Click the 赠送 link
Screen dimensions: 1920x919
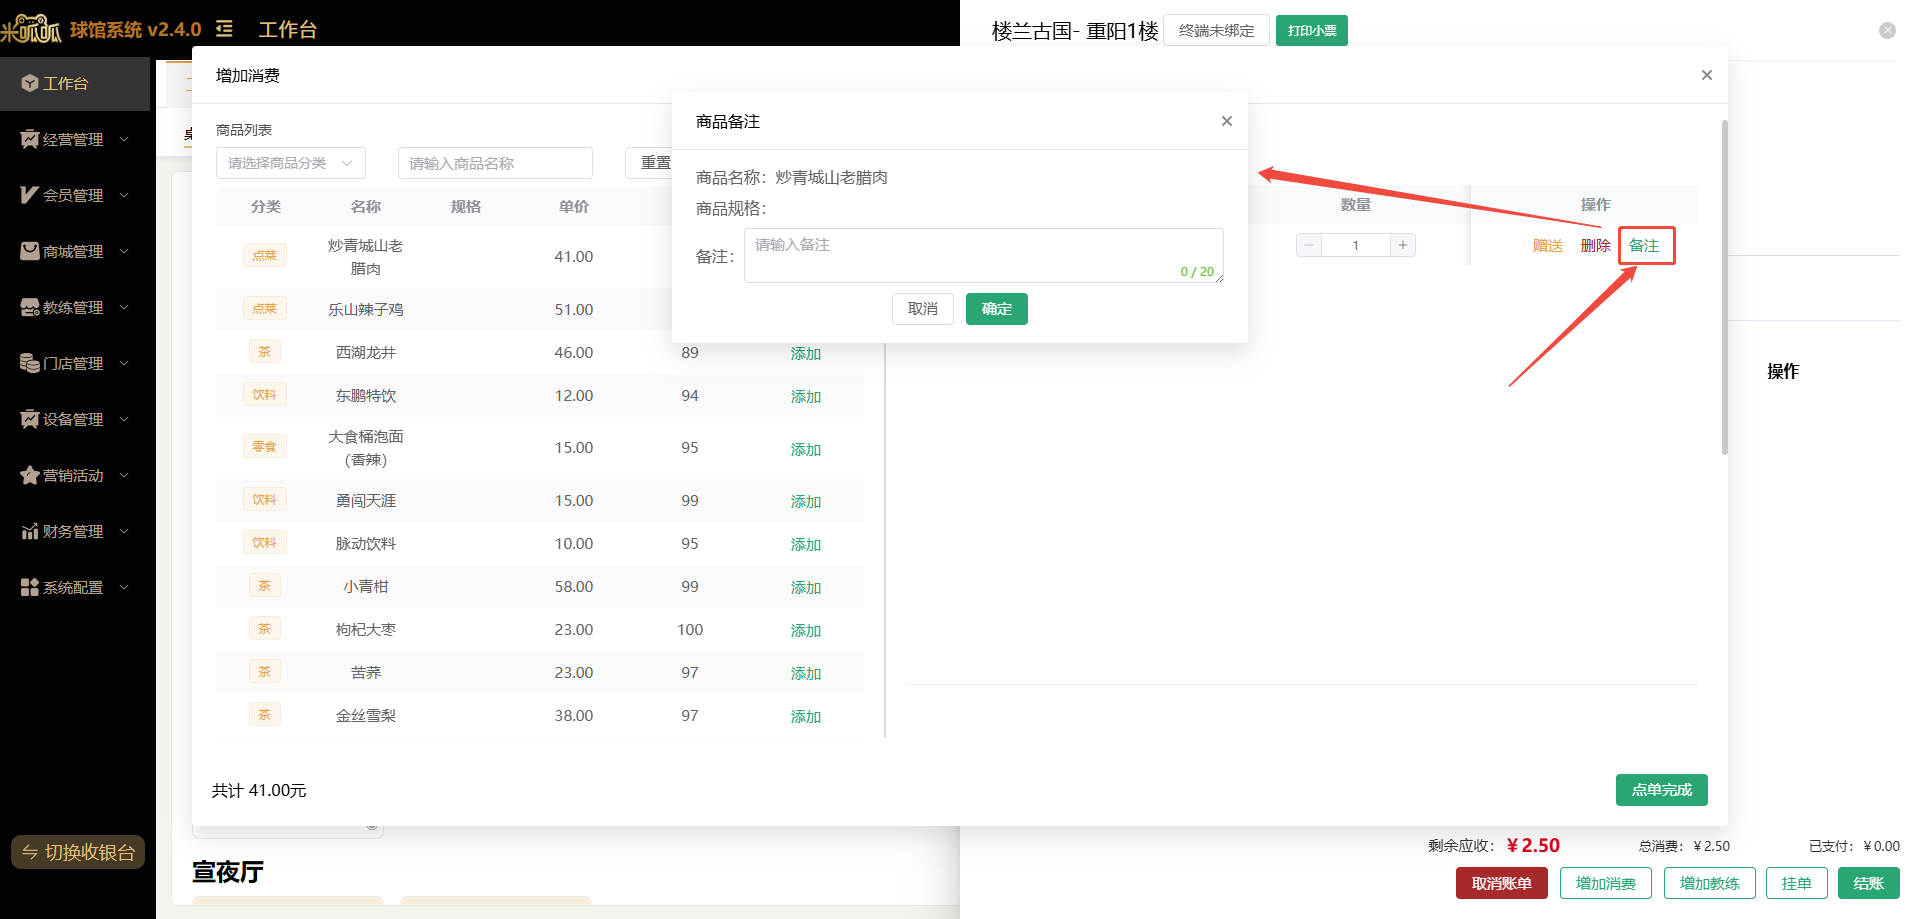[x=1548, y=245]
